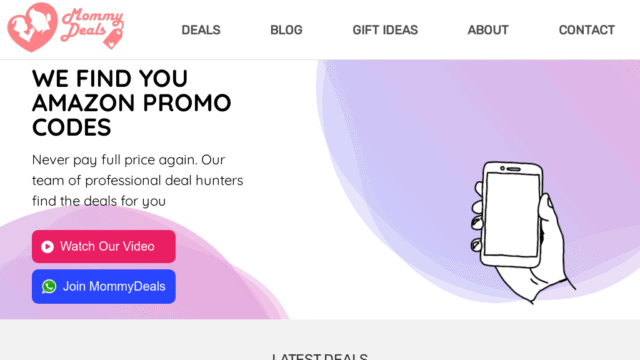Click the 'We Find You Amazon Promo Codes' heading

(x=131, y=103)
